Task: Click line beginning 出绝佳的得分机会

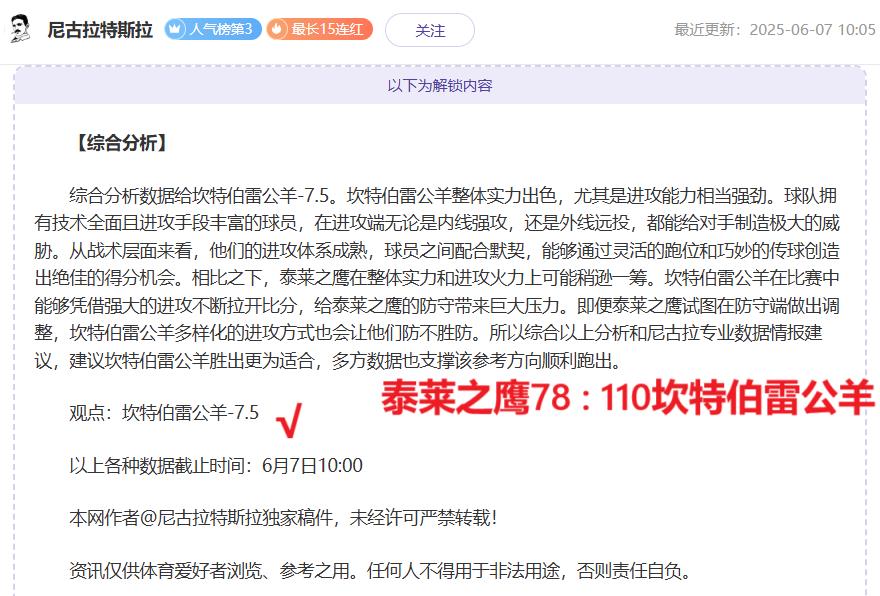Action: coord(437,278)
